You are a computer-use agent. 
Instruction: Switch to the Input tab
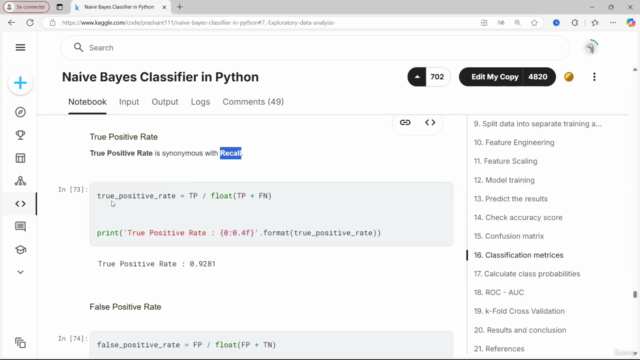tap(129, 102)
